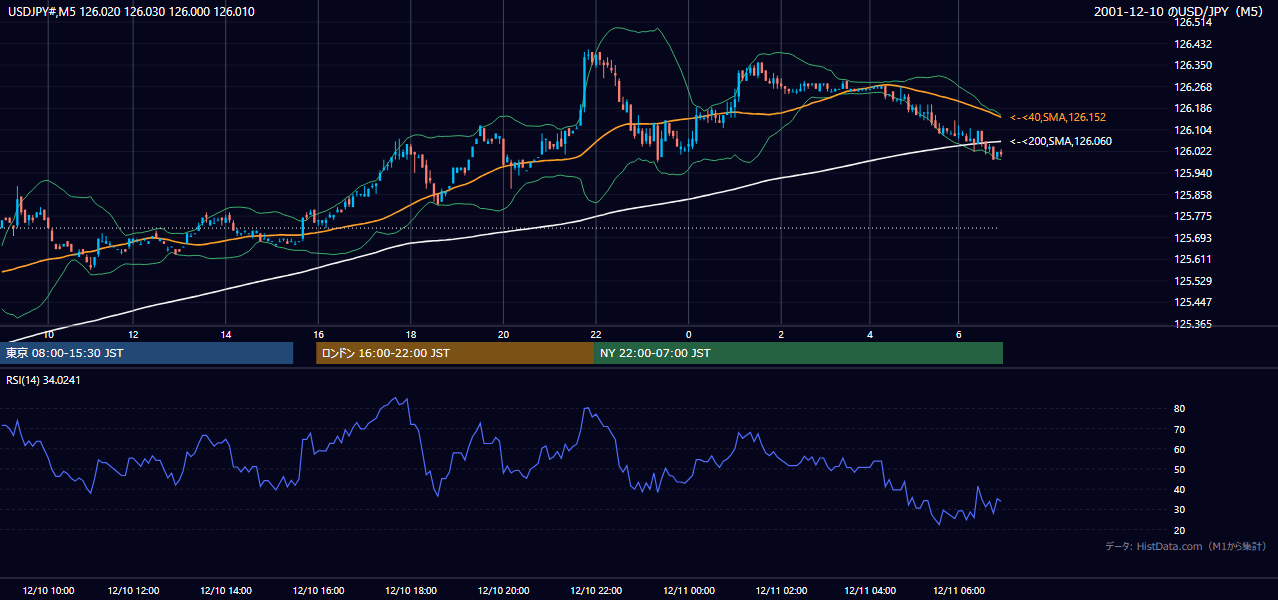The image size is (1278, 600).
Task: Click price axis value 125.858
Action: coord(1193,195)
